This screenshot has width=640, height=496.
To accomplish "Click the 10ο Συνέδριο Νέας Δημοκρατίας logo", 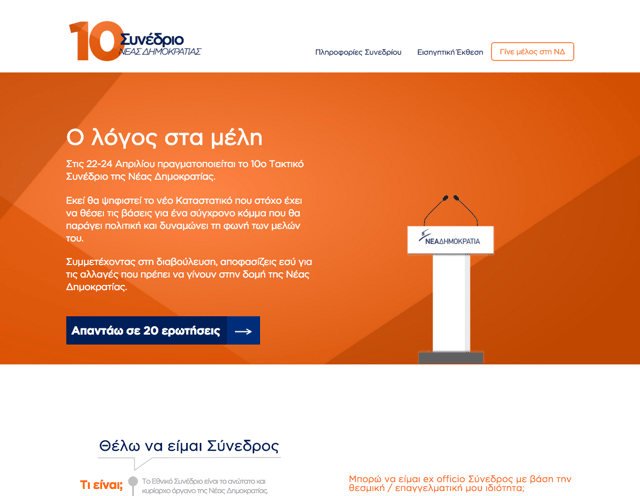I will (136, 41).
